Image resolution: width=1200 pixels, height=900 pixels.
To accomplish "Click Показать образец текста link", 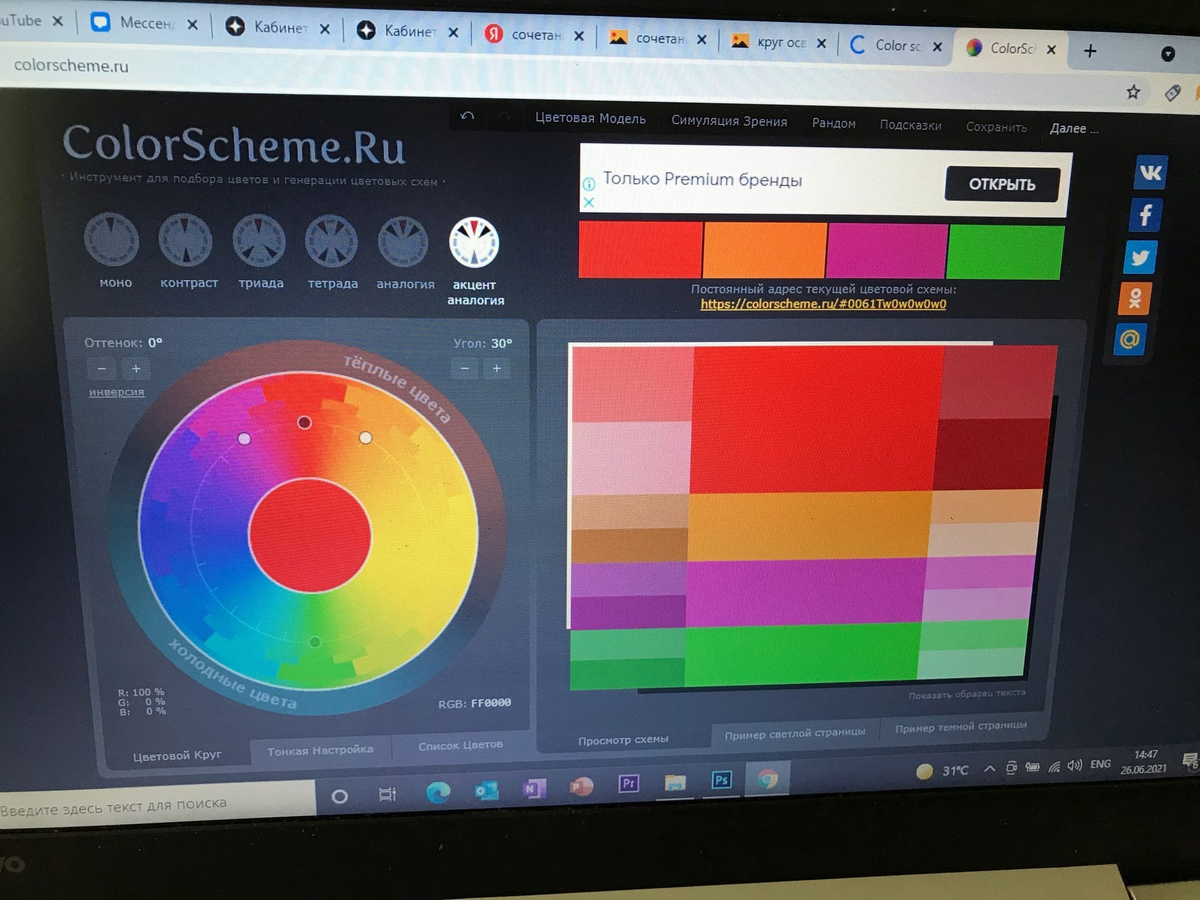I will 967,693.
